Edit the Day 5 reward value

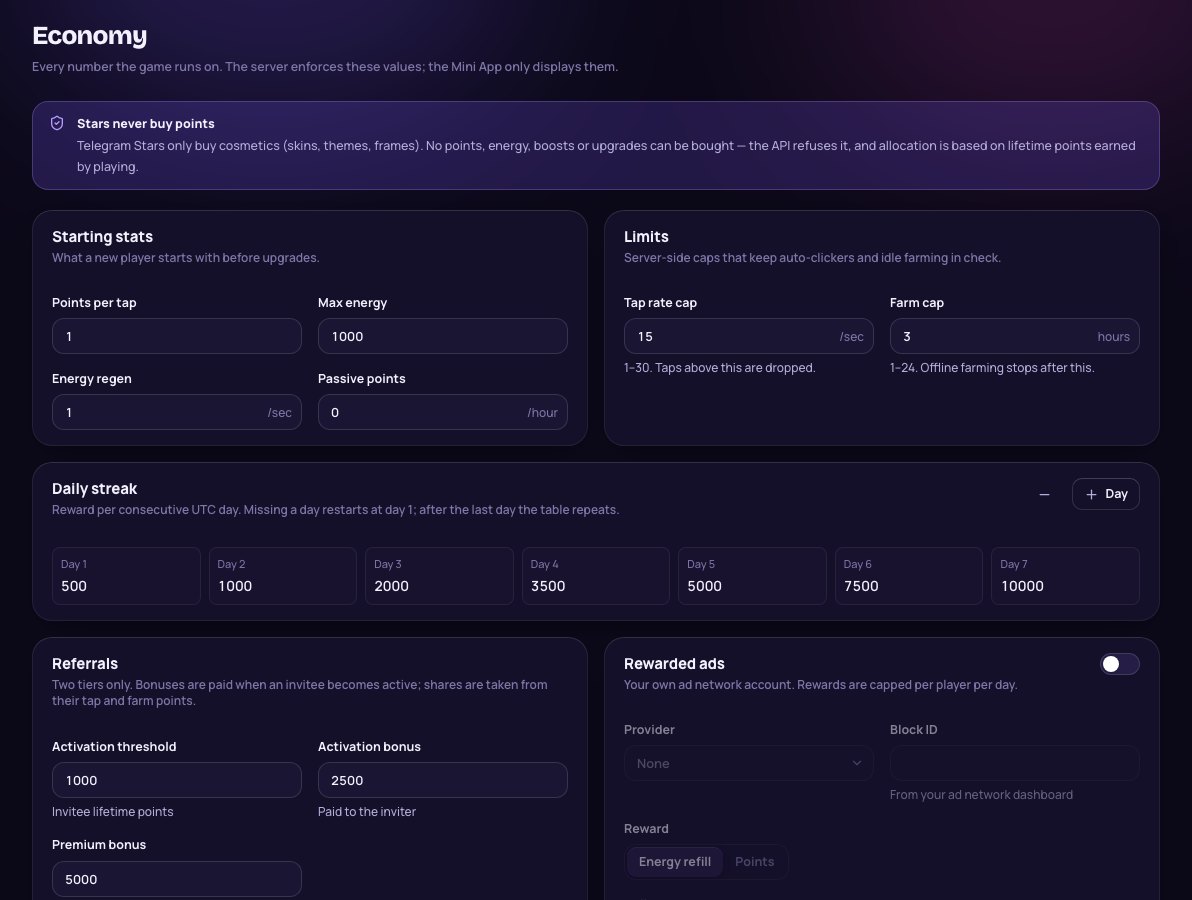753,576
